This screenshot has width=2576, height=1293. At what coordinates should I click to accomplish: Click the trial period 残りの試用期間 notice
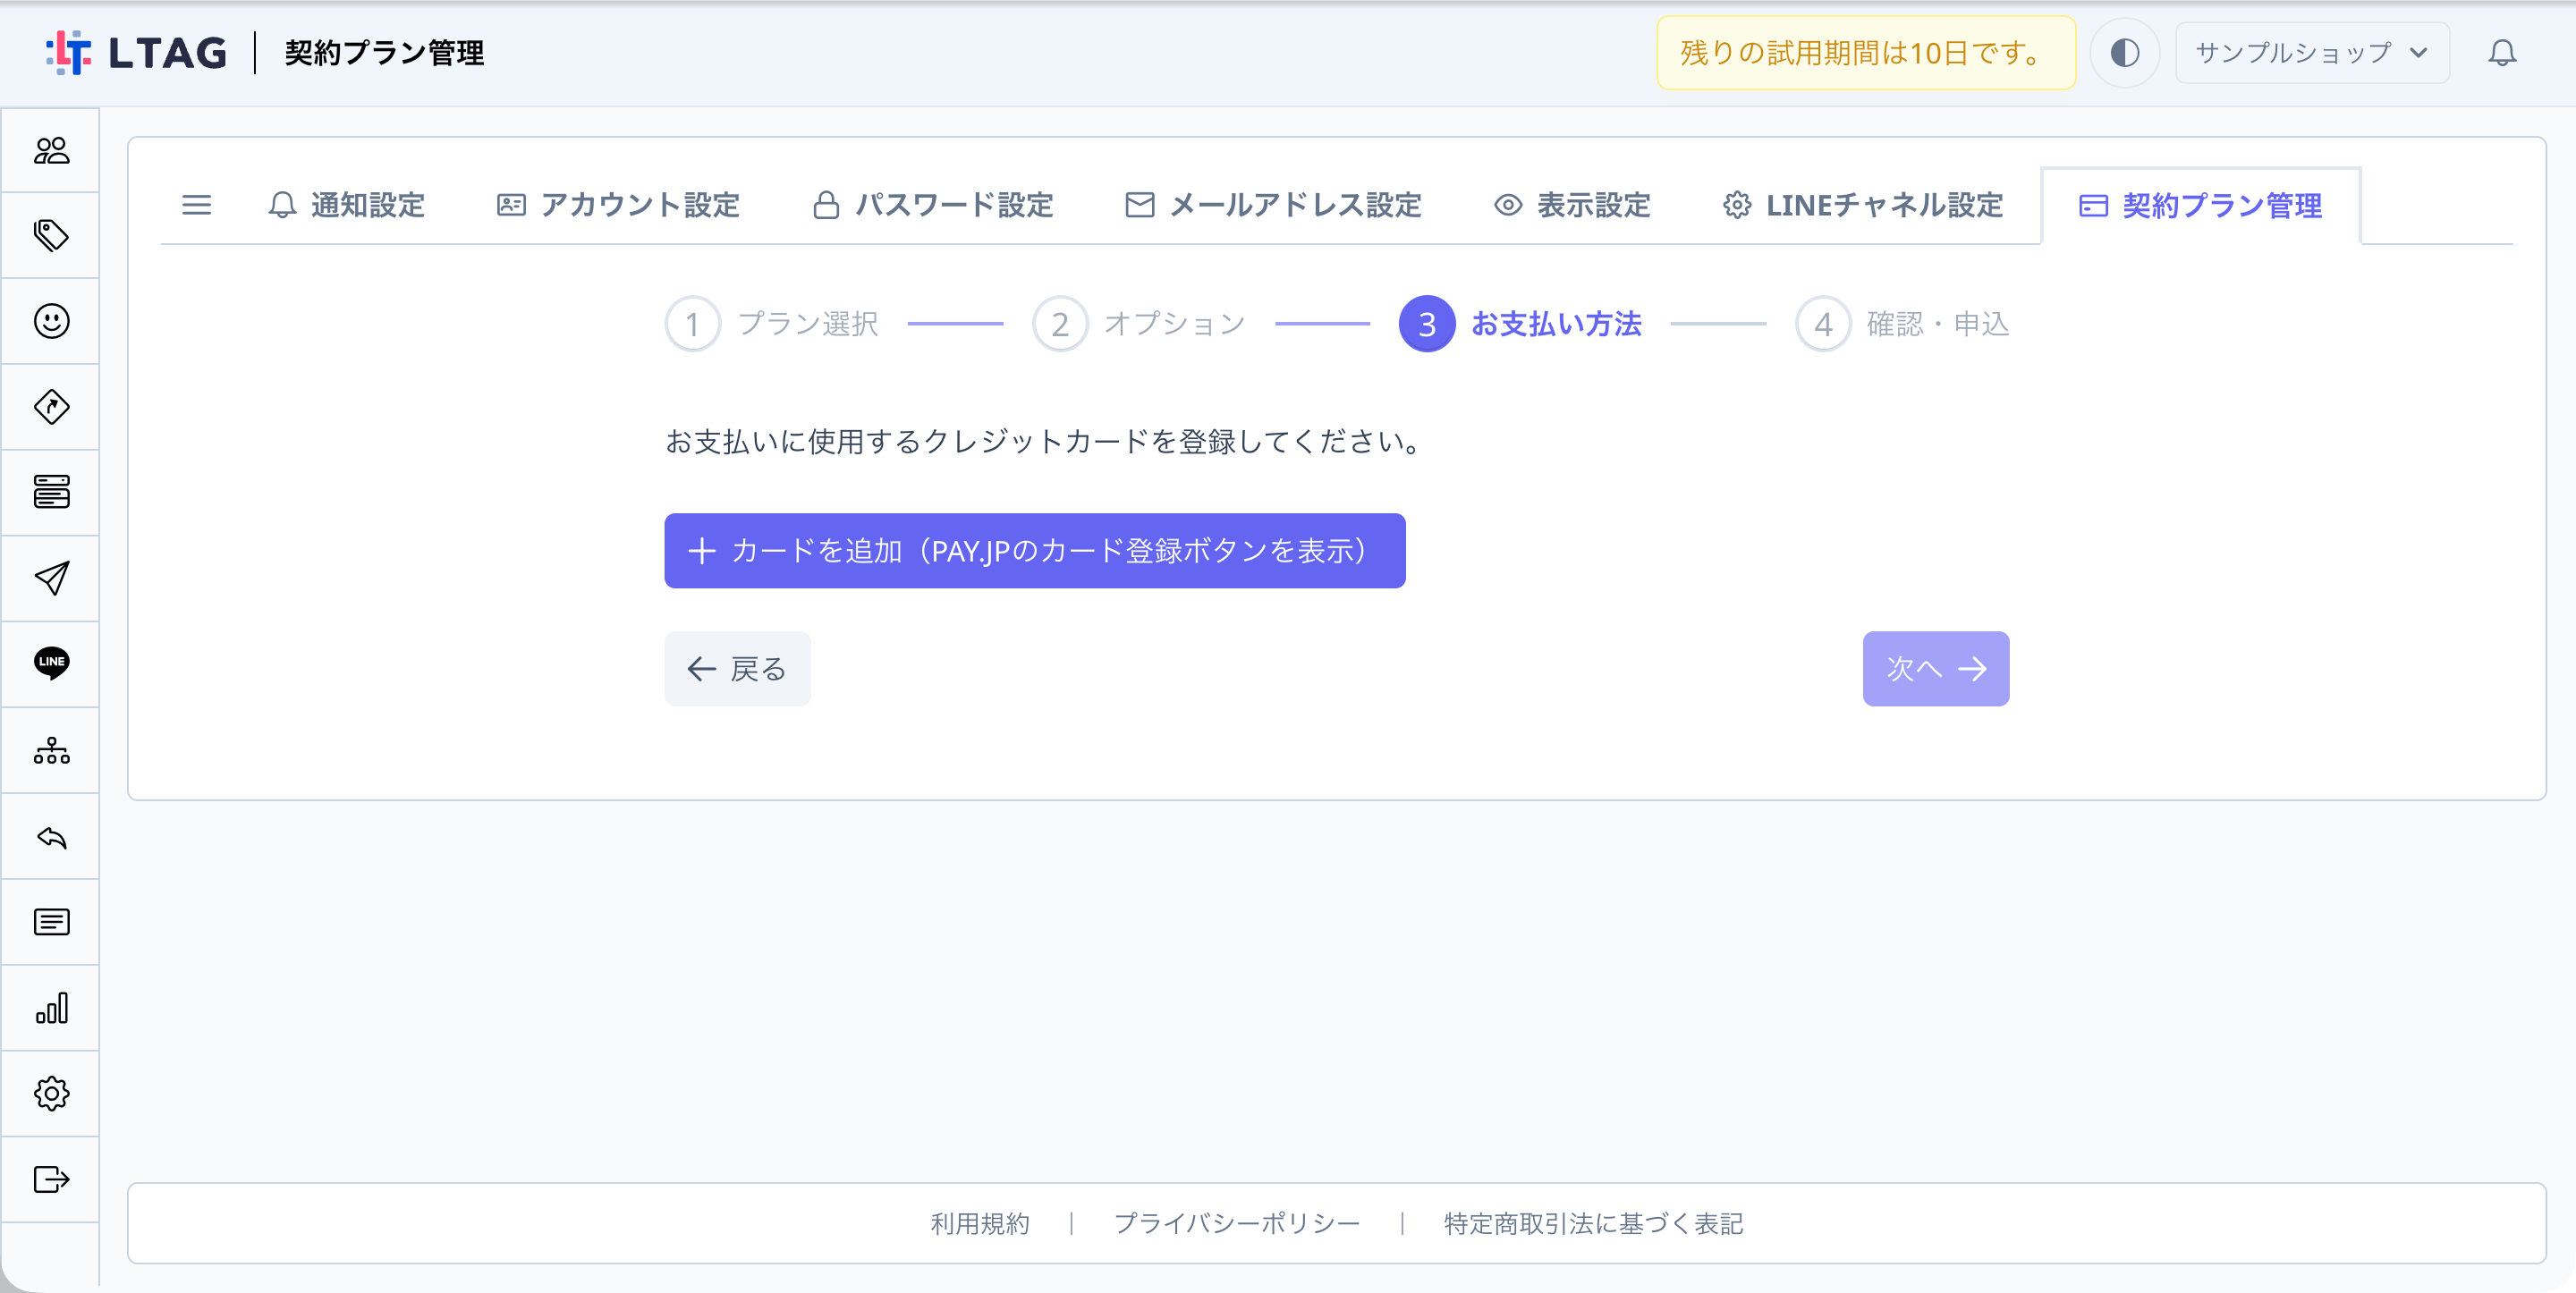click(1866, 52)
